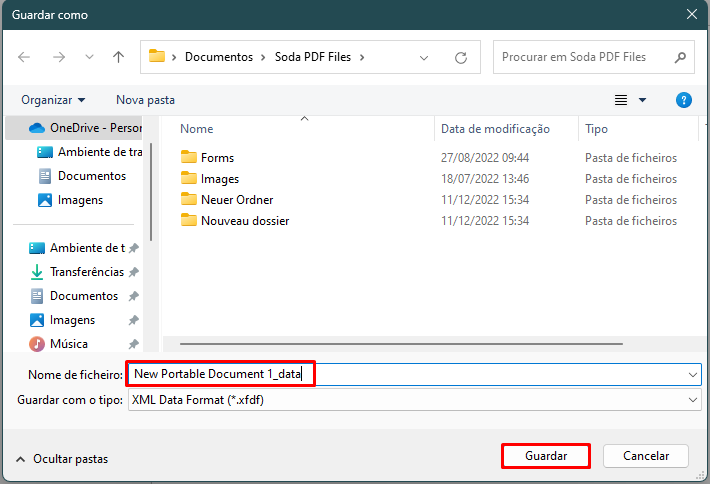Click the Cancelar button

[x=646, y=456]
